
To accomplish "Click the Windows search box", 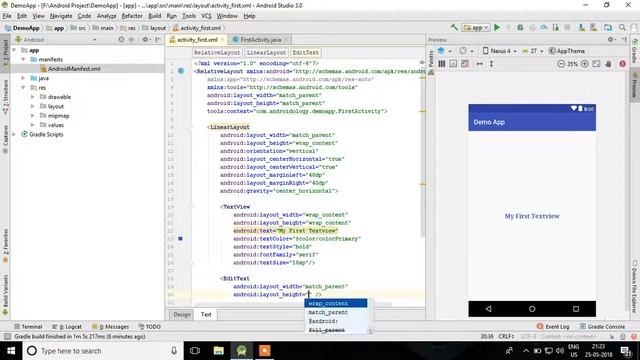I will [102, 351].
